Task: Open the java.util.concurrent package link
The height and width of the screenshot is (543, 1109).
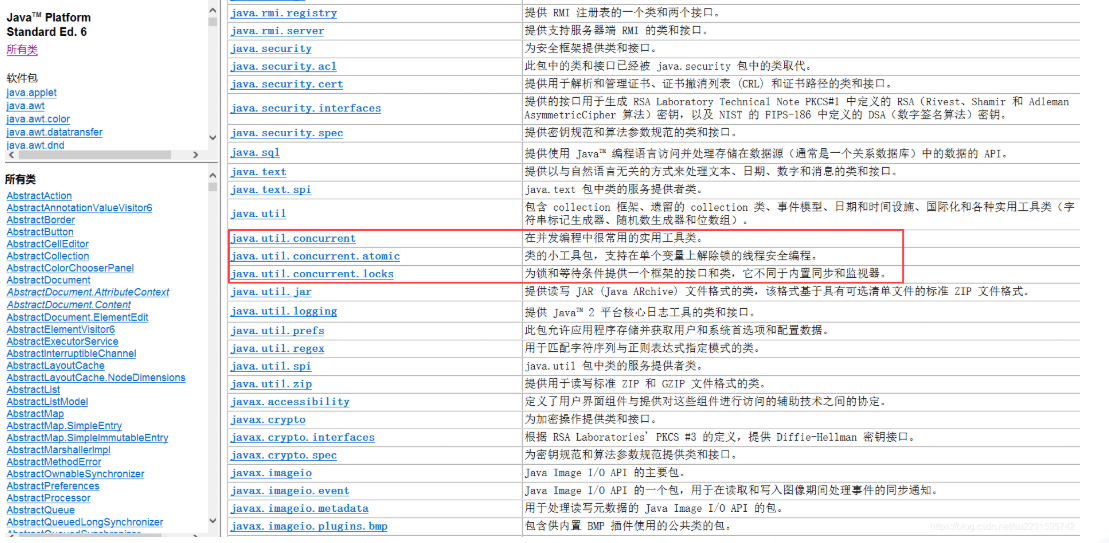Action: point(293,239)
